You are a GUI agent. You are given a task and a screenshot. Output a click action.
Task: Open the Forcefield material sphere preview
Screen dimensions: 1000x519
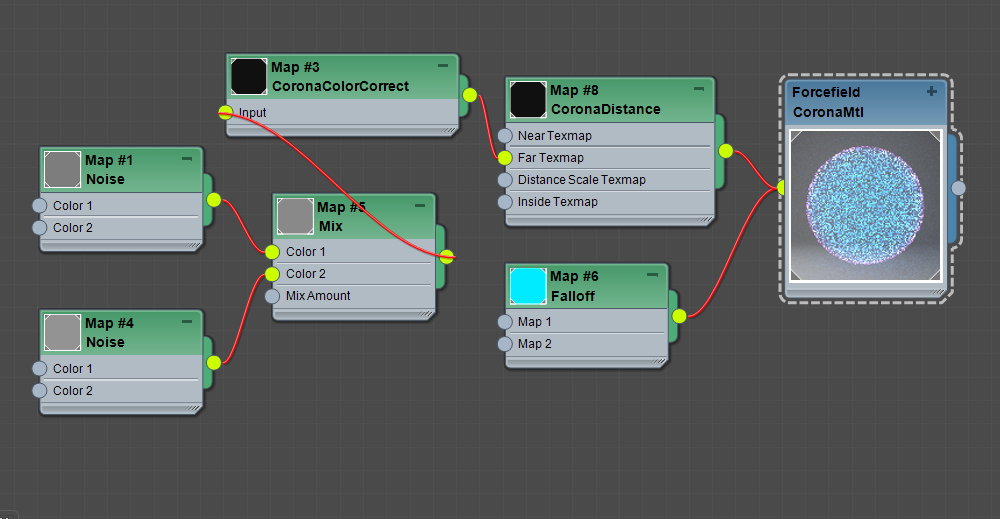click(865, 205)
